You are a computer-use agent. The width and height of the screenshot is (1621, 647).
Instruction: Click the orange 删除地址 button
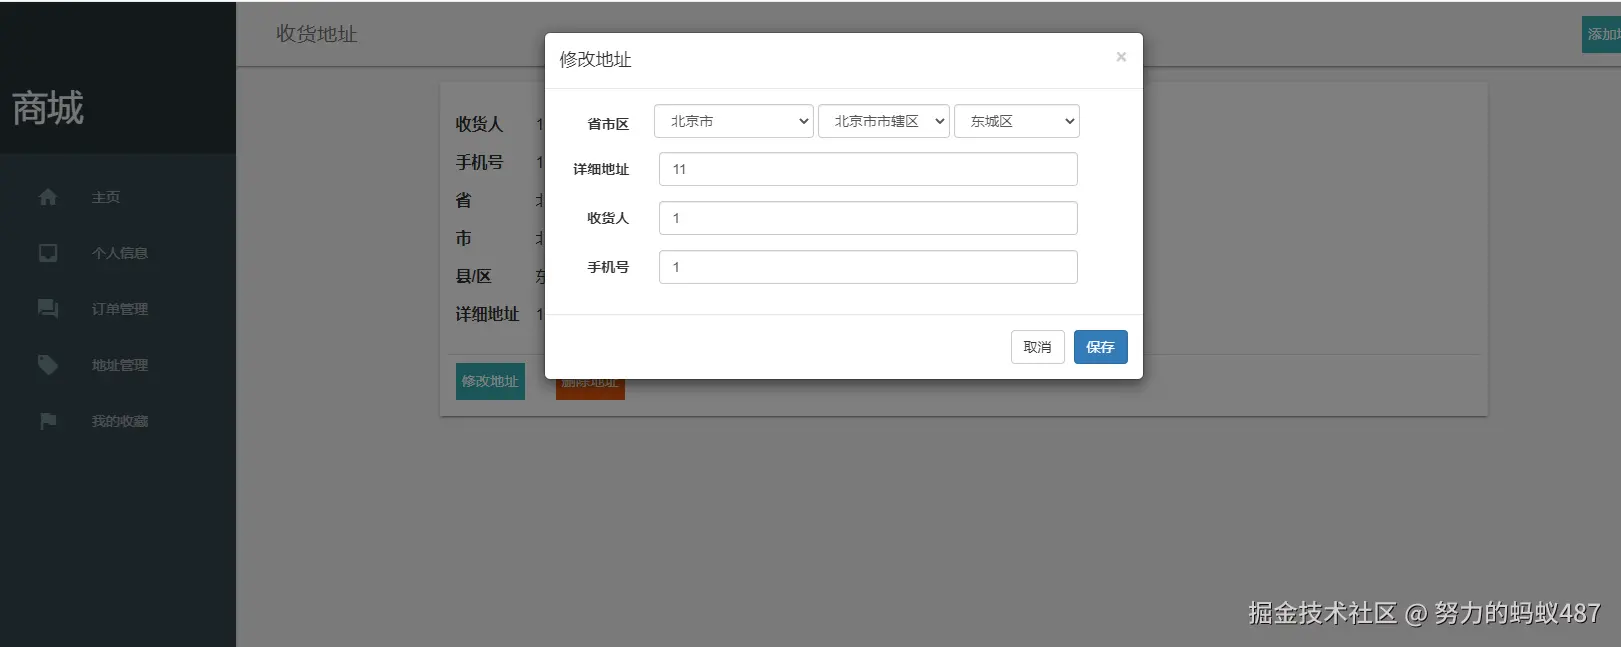[x=590, y=388]
